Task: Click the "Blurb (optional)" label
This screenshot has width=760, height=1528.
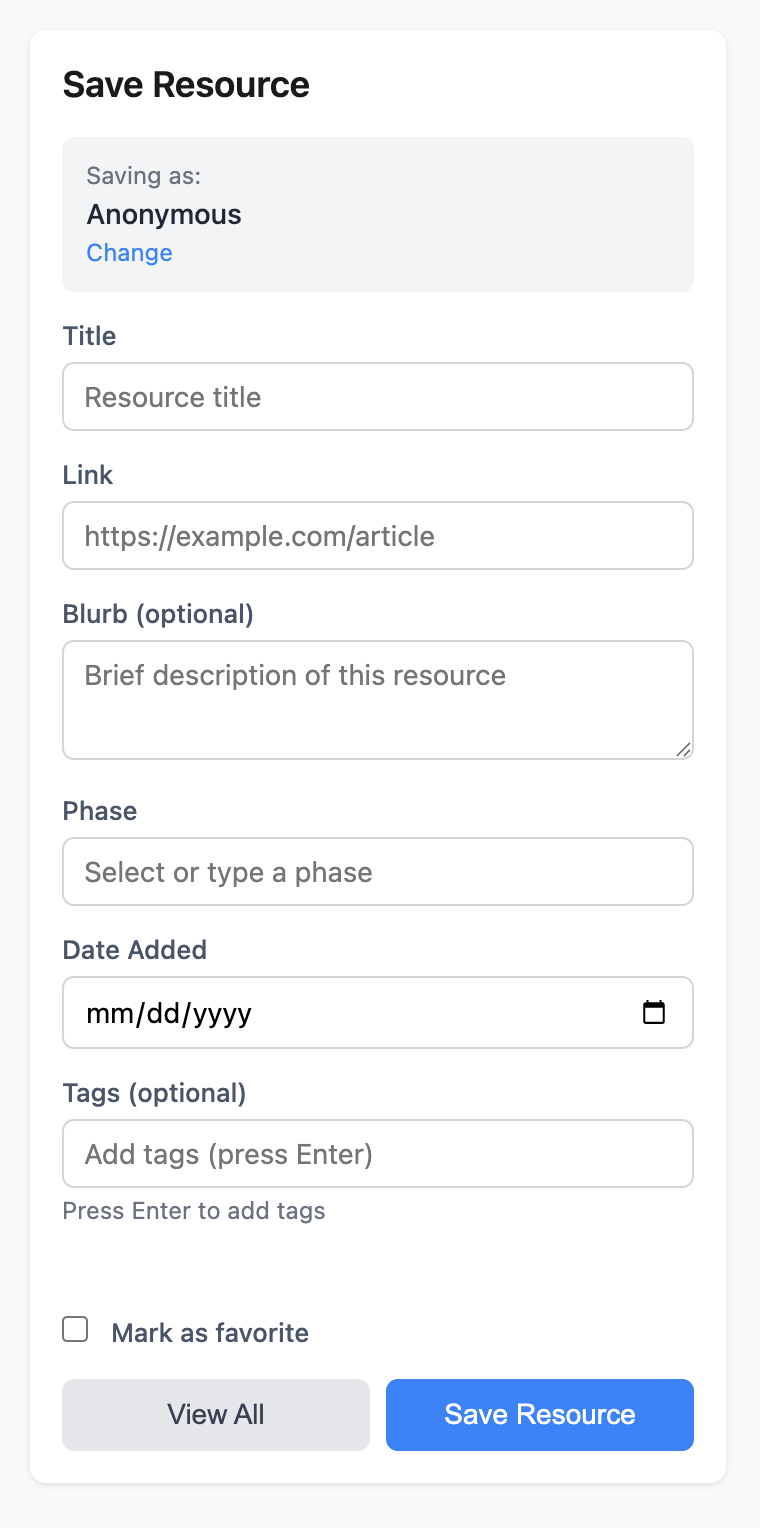Action: click(158, 614)
